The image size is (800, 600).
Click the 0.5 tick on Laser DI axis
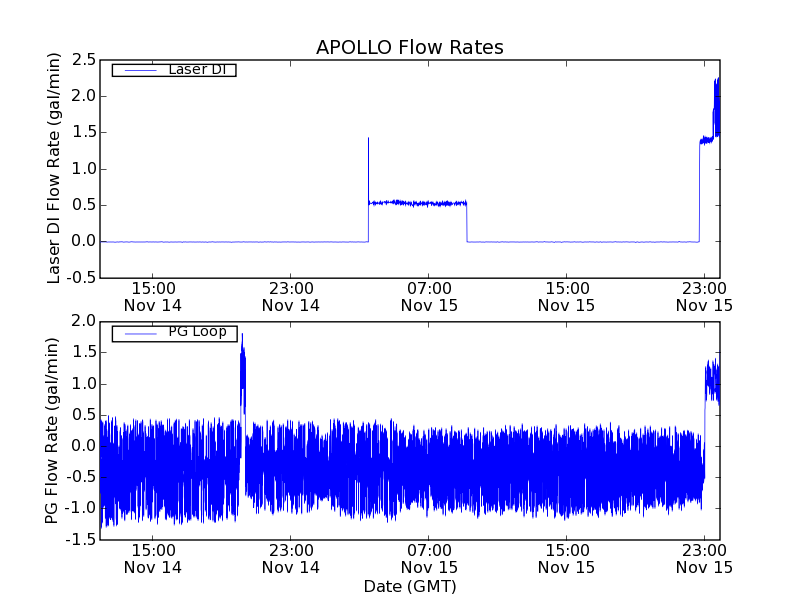[x=84, y=205]
